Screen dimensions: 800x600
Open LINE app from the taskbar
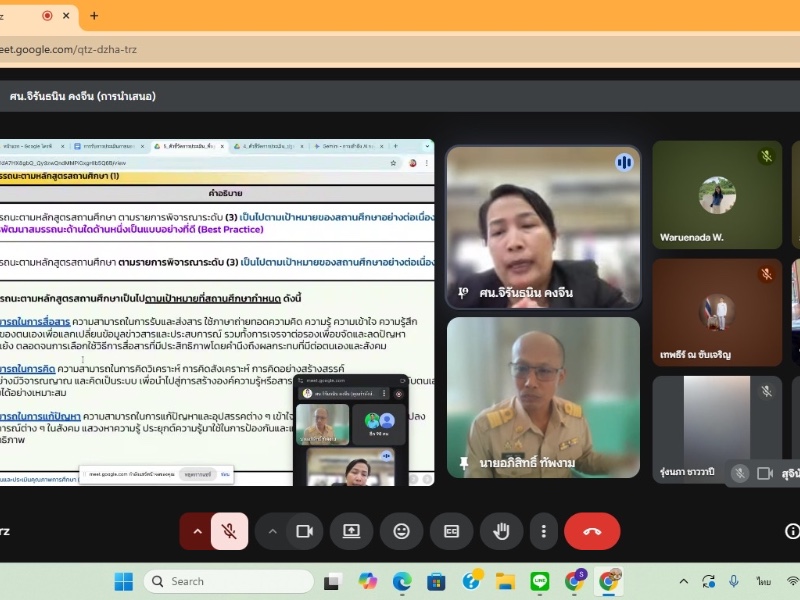click(x=540, y=581)
